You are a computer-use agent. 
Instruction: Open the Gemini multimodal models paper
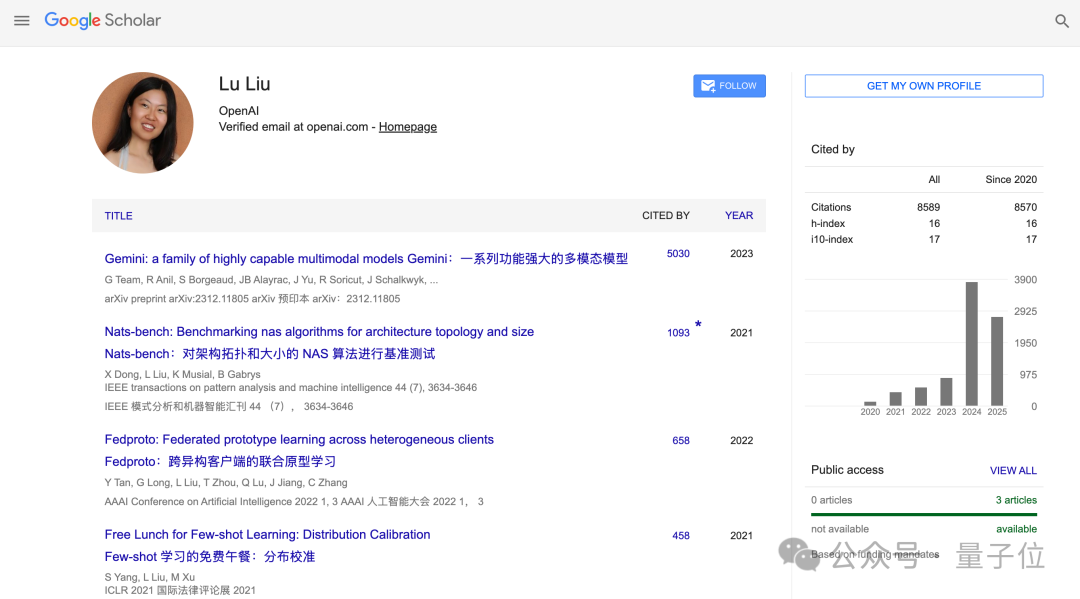point(366,259)
